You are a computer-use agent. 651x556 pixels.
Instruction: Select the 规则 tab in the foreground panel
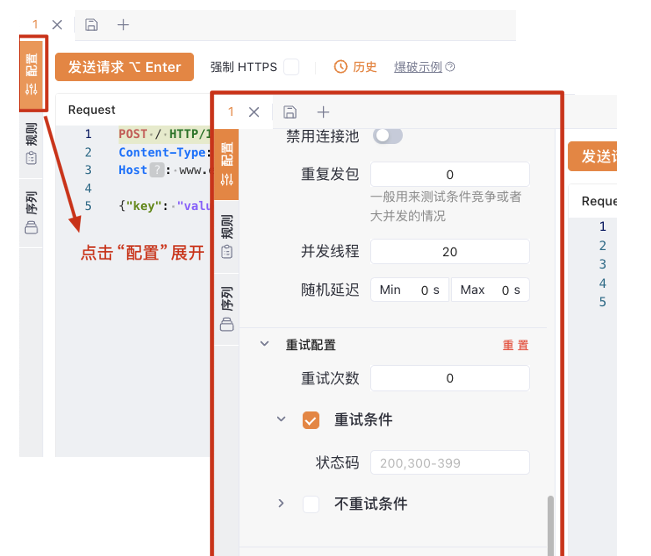tap(227, 236)
